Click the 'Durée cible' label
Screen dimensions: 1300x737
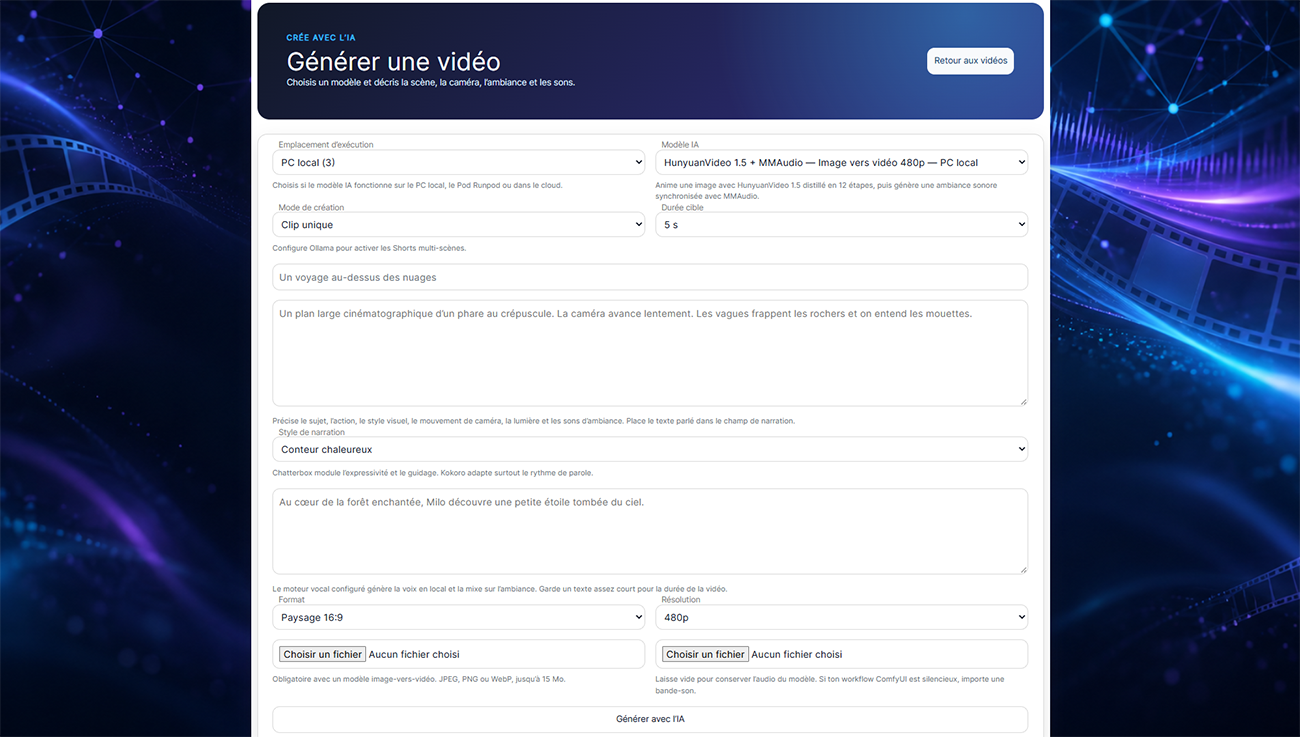pos(683,207)
